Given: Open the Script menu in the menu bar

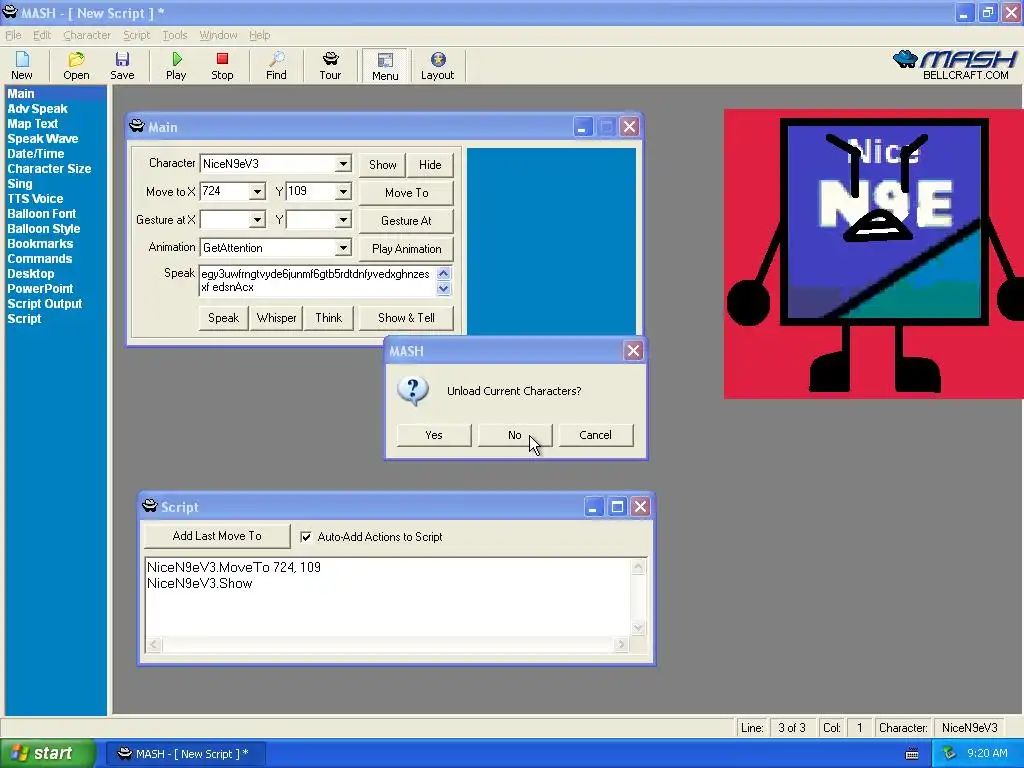Looking at the screenshot, I should point(136,35).
